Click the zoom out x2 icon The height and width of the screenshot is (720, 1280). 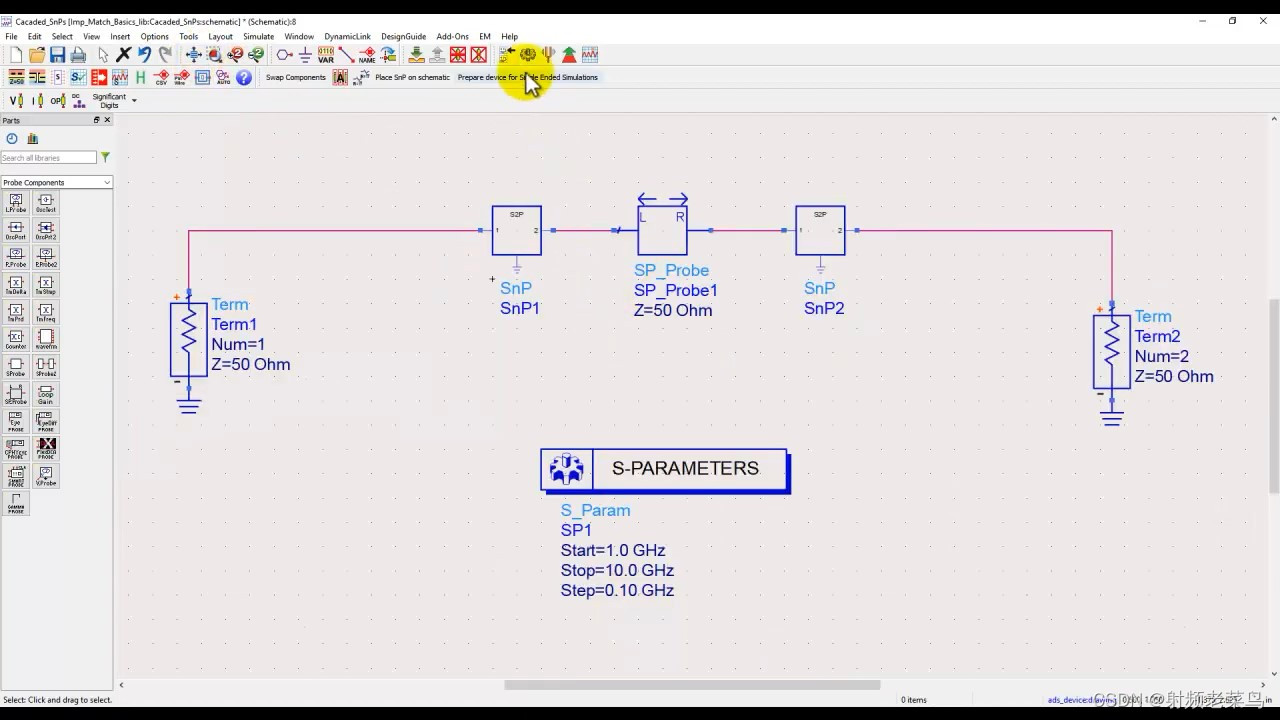[x=256, y=54]
